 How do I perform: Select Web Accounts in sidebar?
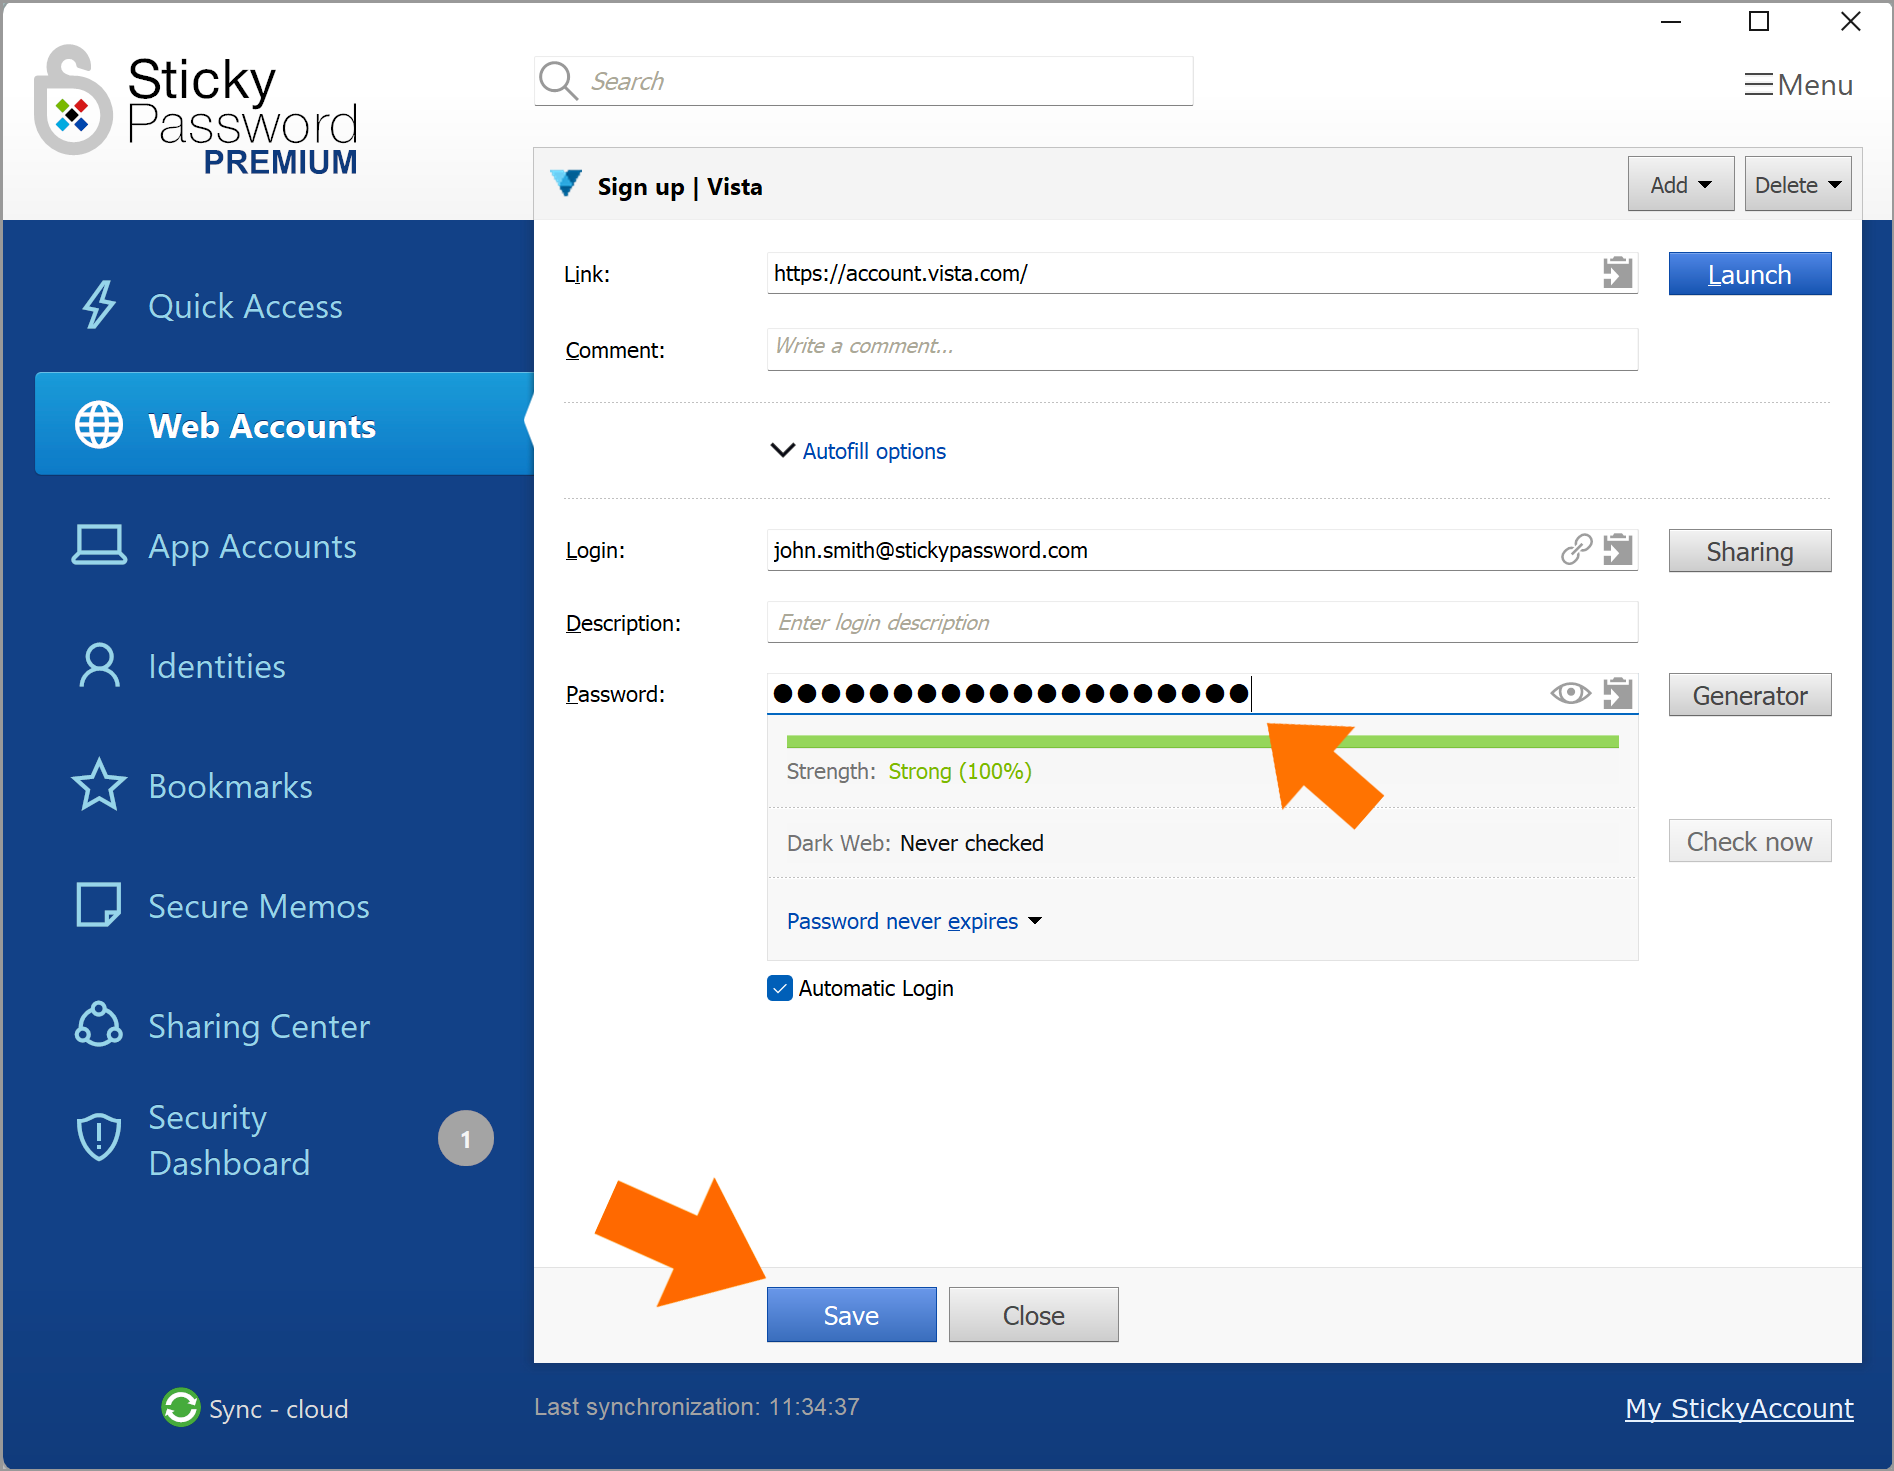tap(284, 424)
